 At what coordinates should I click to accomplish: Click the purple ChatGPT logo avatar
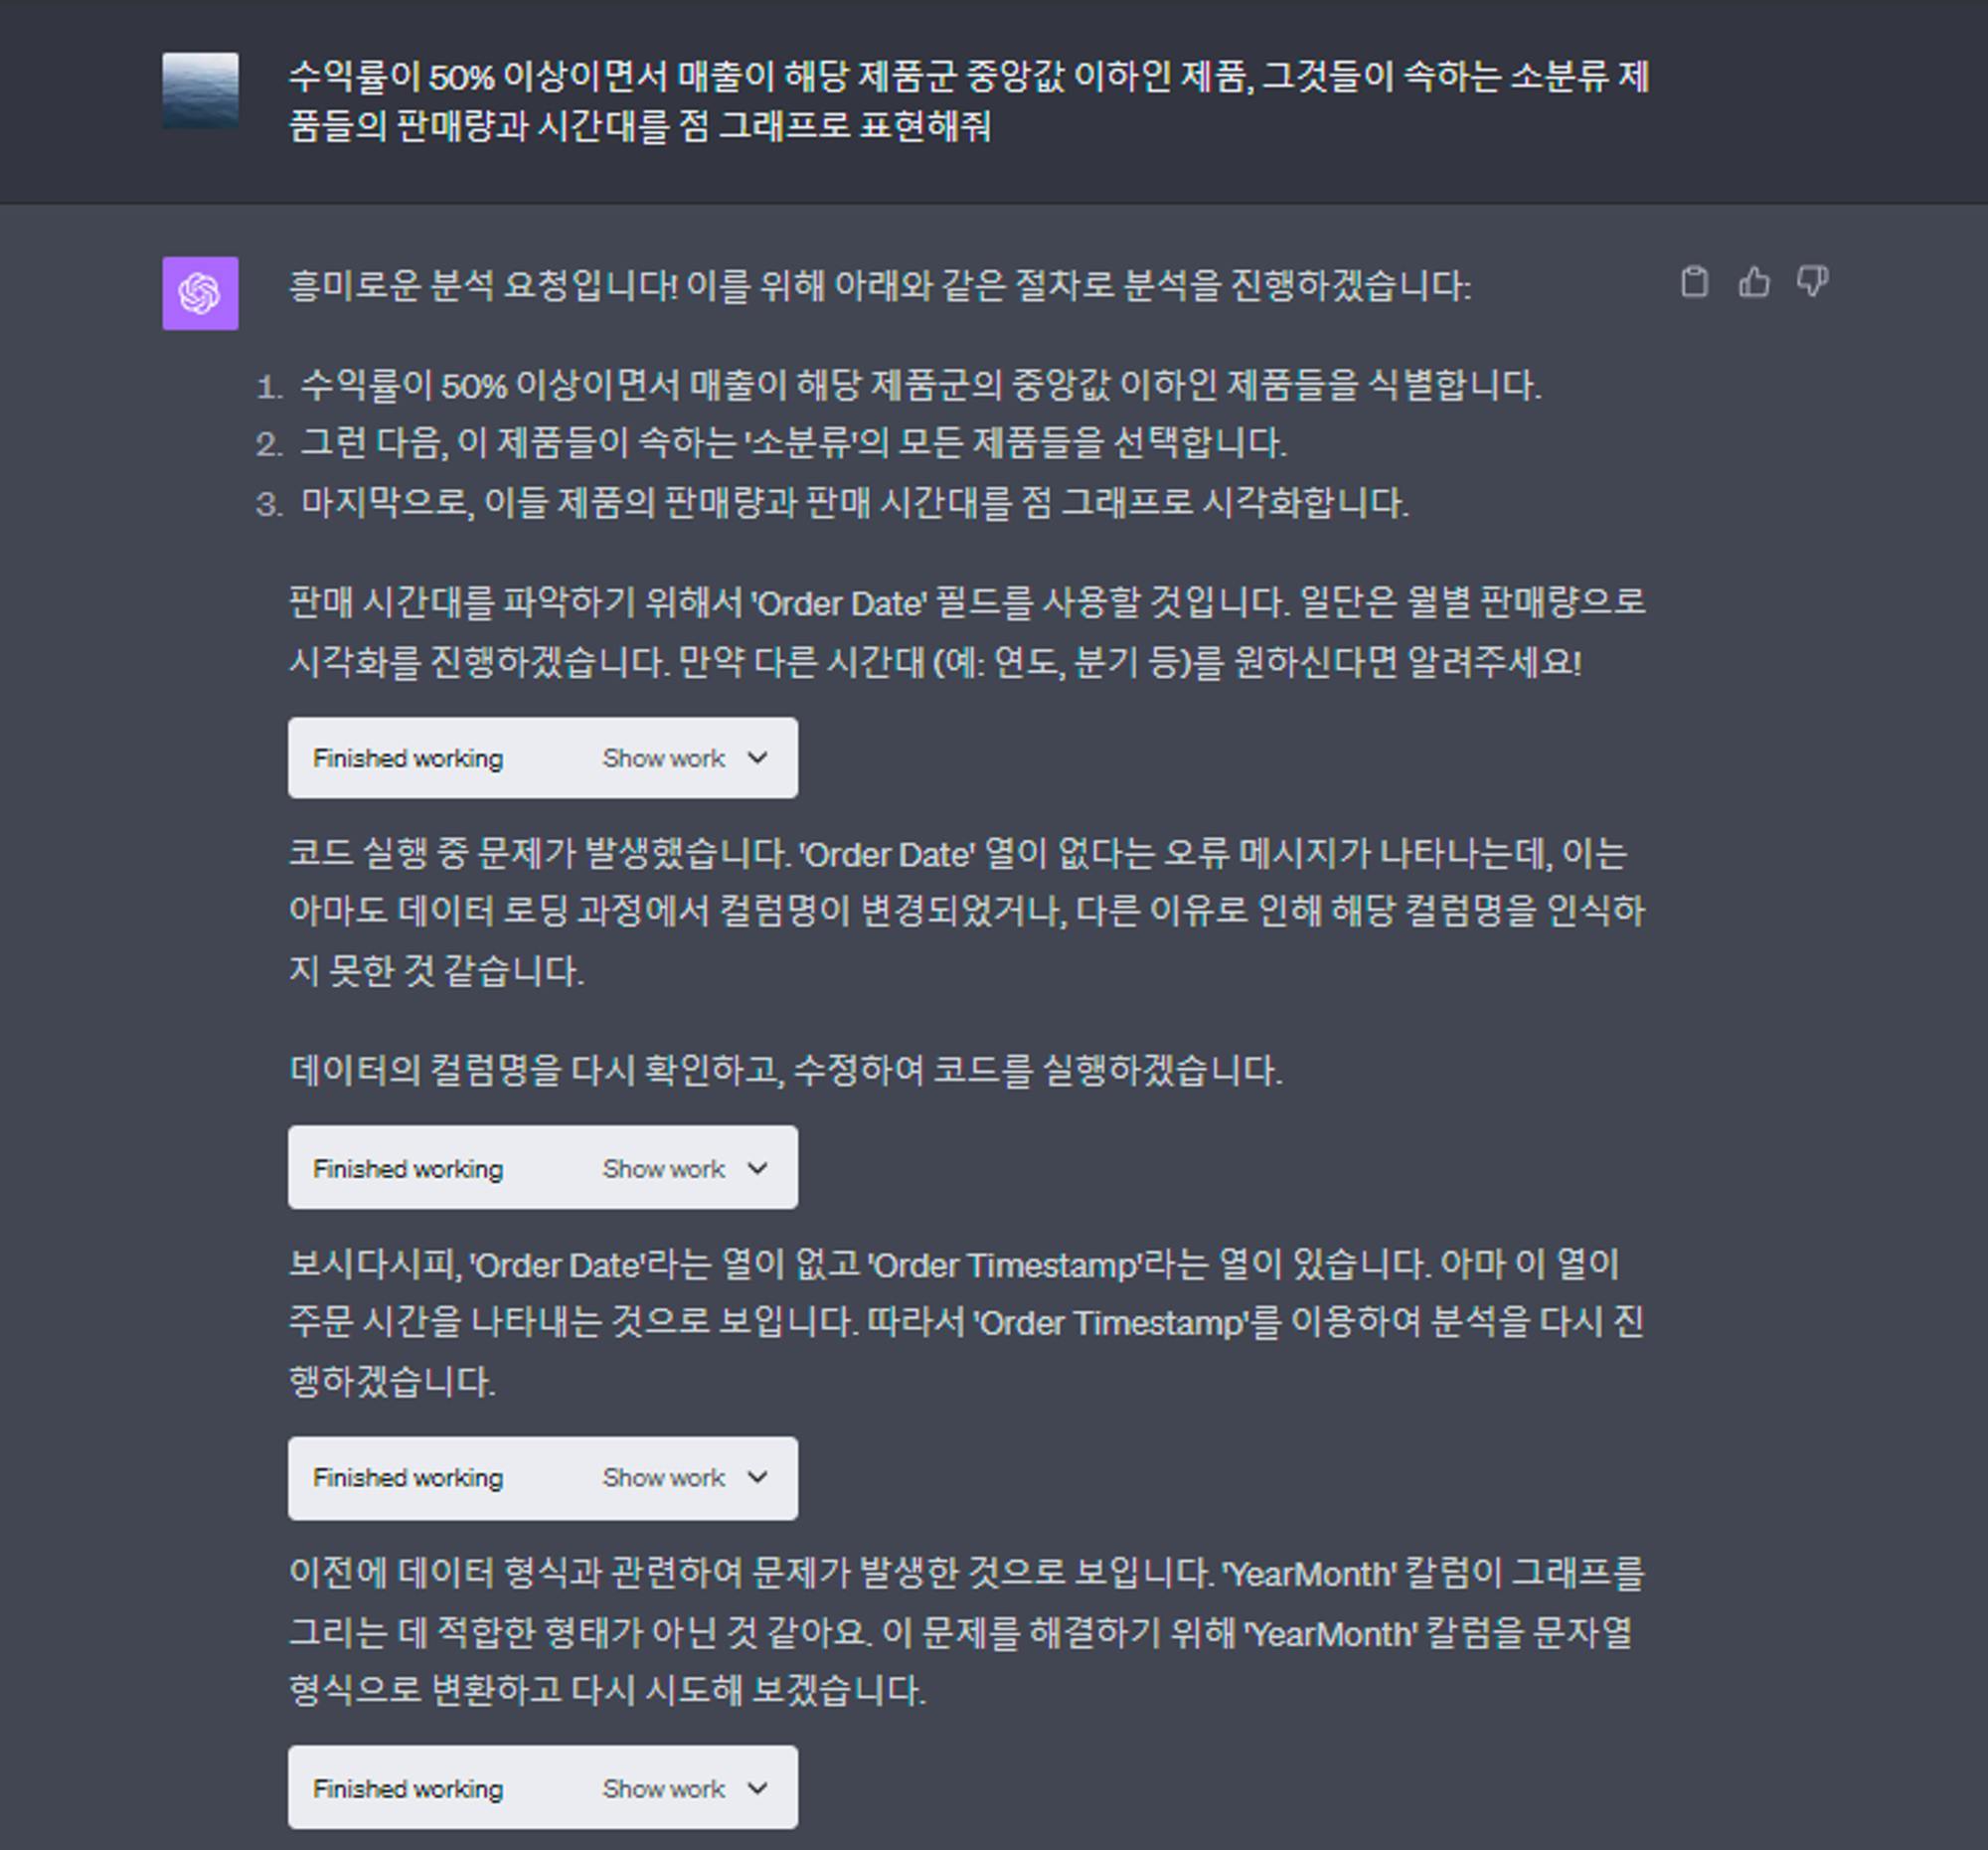coord(200,293)
